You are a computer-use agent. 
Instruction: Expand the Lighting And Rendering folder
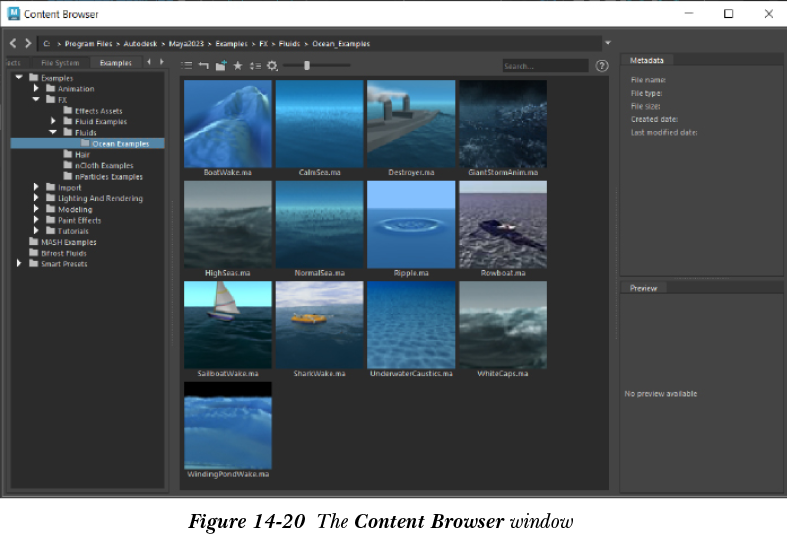point(37,198)
